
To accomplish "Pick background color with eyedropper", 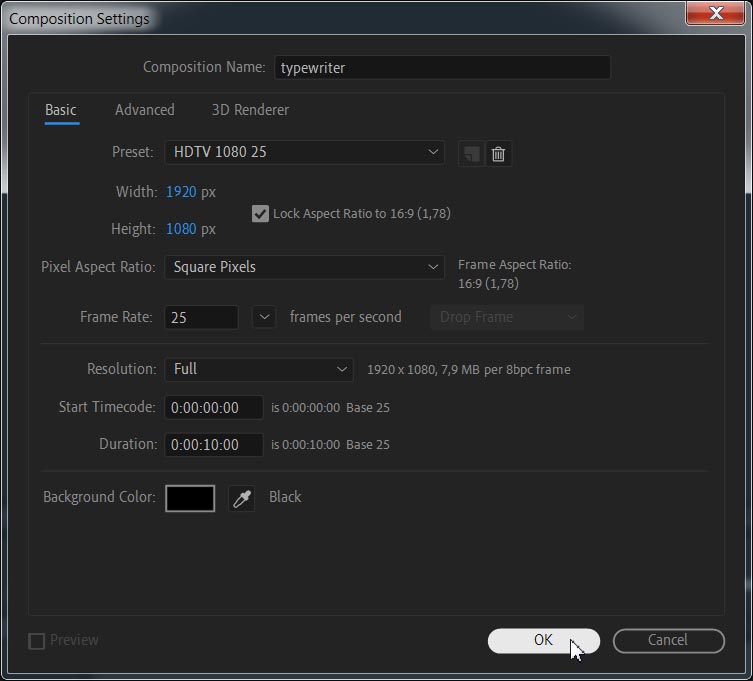I will pyautogui.click(x=242, y=499).
